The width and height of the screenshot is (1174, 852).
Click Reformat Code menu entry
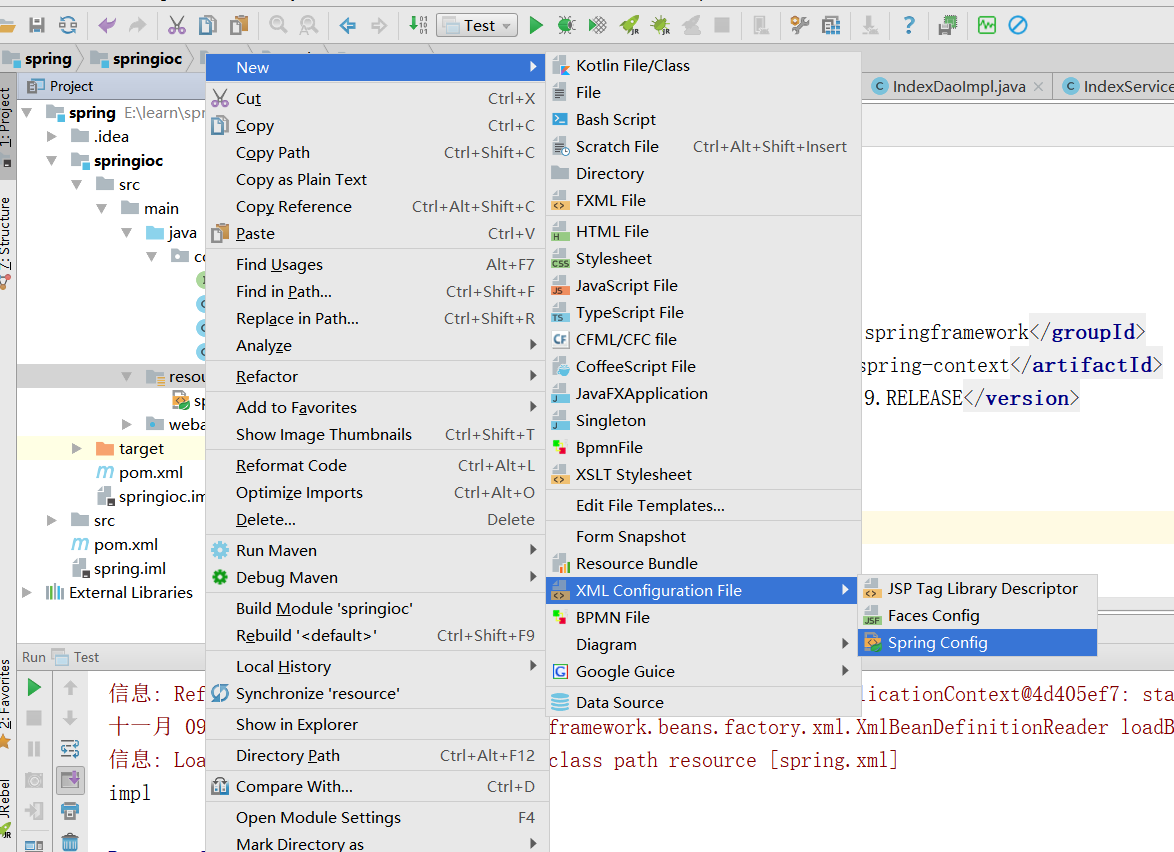(x=376, y=466)
